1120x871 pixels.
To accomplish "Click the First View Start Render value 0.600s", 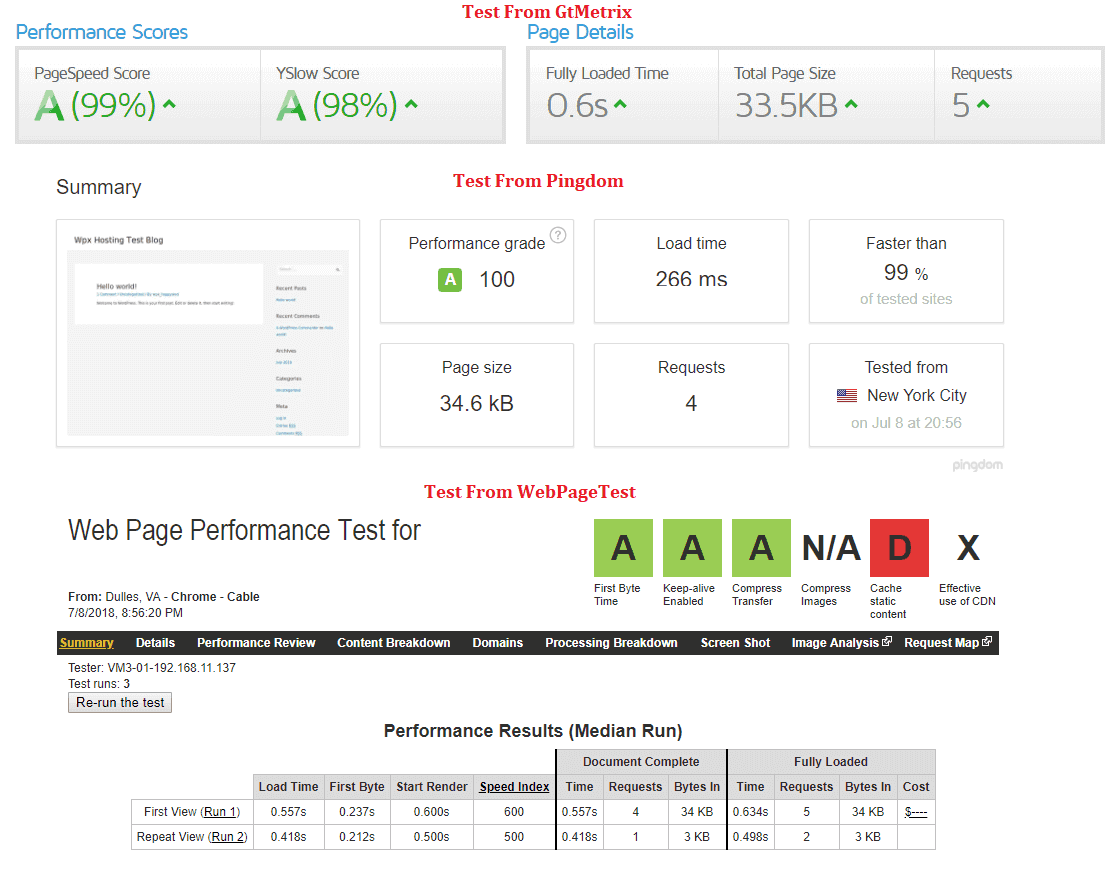I will (431, 812).
